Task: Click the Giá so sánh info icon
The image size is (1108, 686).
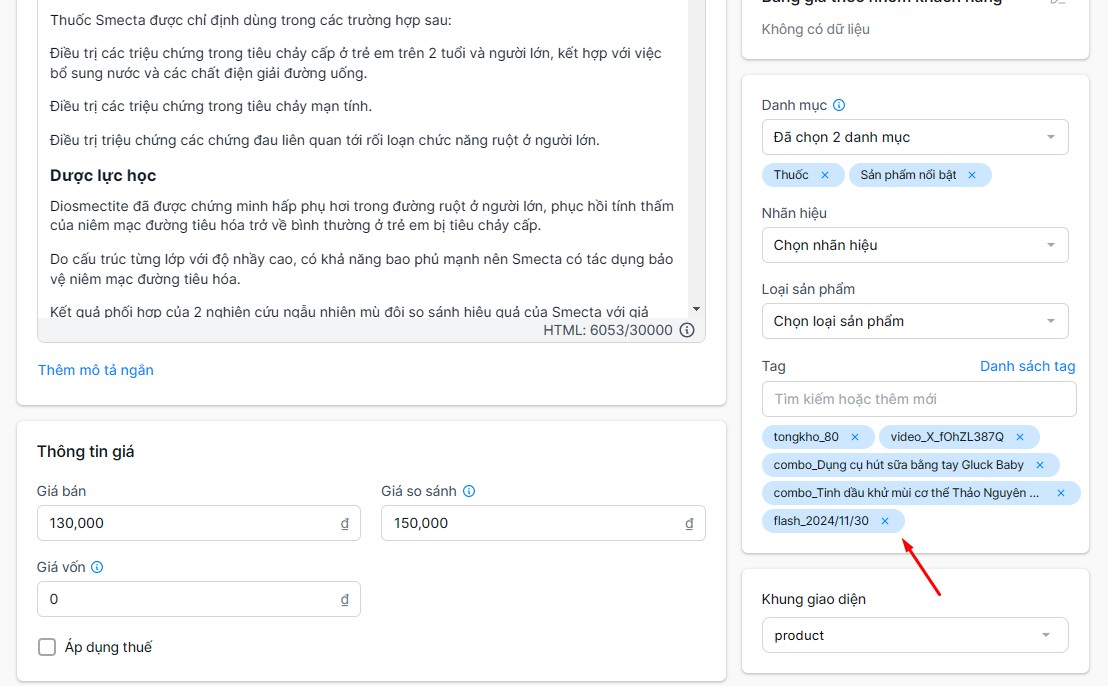Action: coord(468,491)
